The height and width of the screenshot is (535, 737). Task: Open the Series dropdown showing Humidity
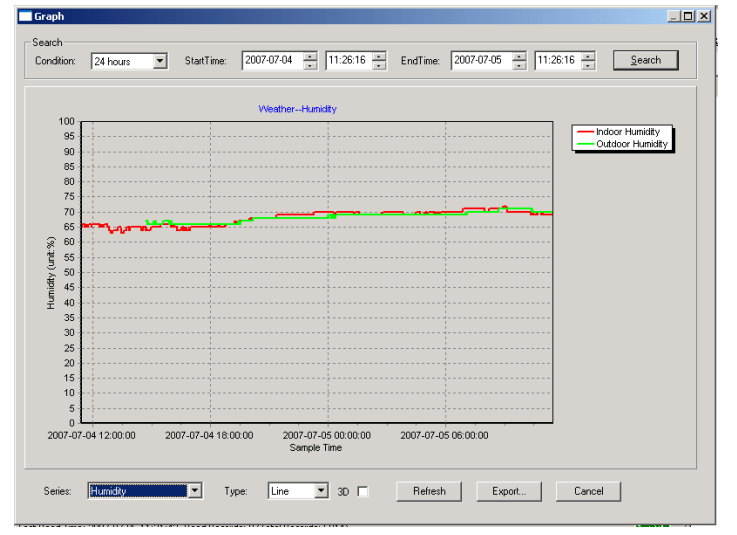(x=145, y=491)
